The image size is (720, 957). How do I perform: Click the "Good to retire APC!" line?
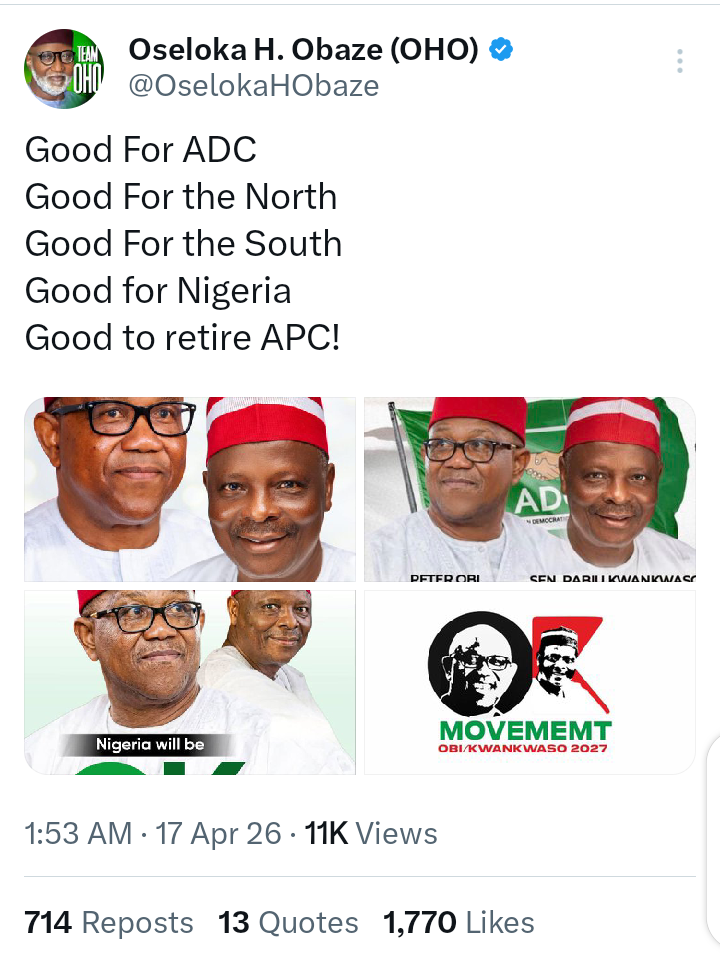[x=183, y=338]
